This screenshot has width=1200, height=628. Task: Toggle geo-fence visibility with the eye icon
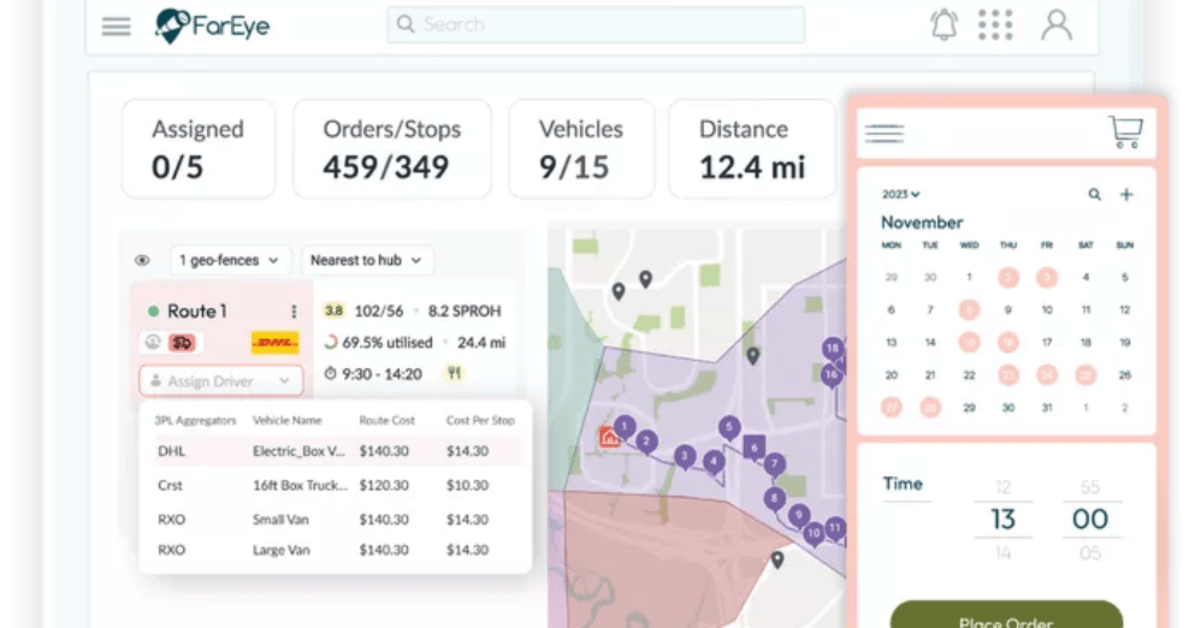(x=143, y=260)
